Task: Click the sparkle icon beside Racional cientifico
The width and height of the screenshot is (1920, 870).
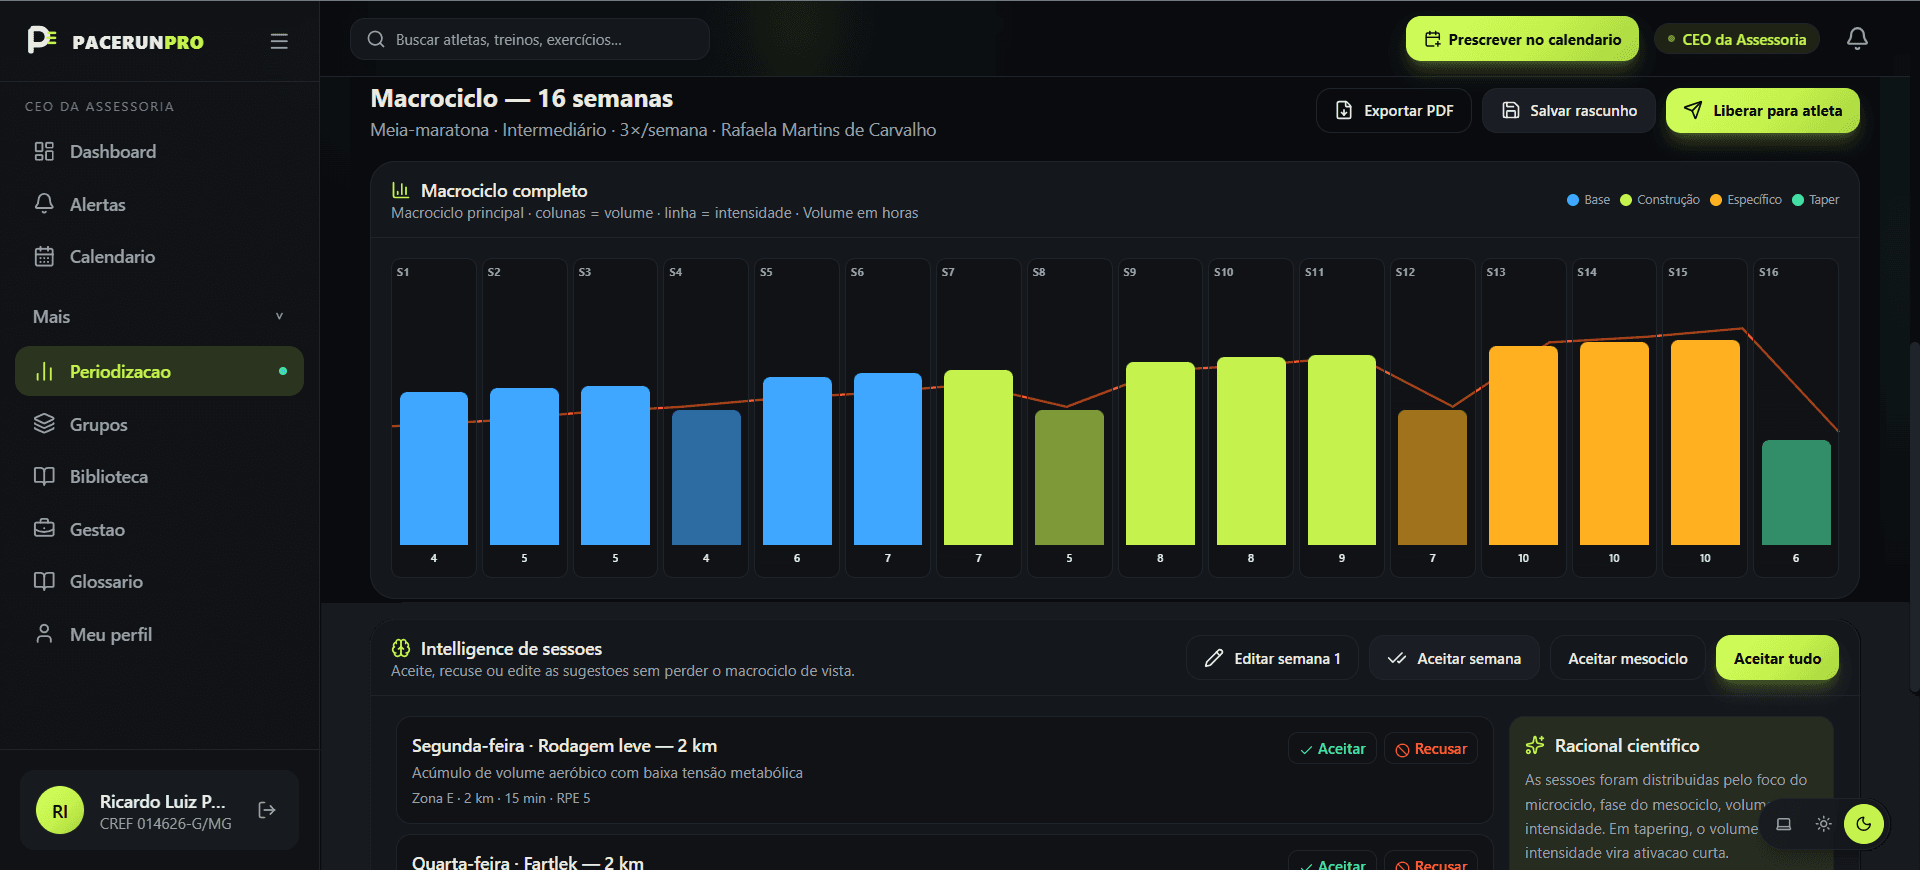Action: click(1535, 745)
